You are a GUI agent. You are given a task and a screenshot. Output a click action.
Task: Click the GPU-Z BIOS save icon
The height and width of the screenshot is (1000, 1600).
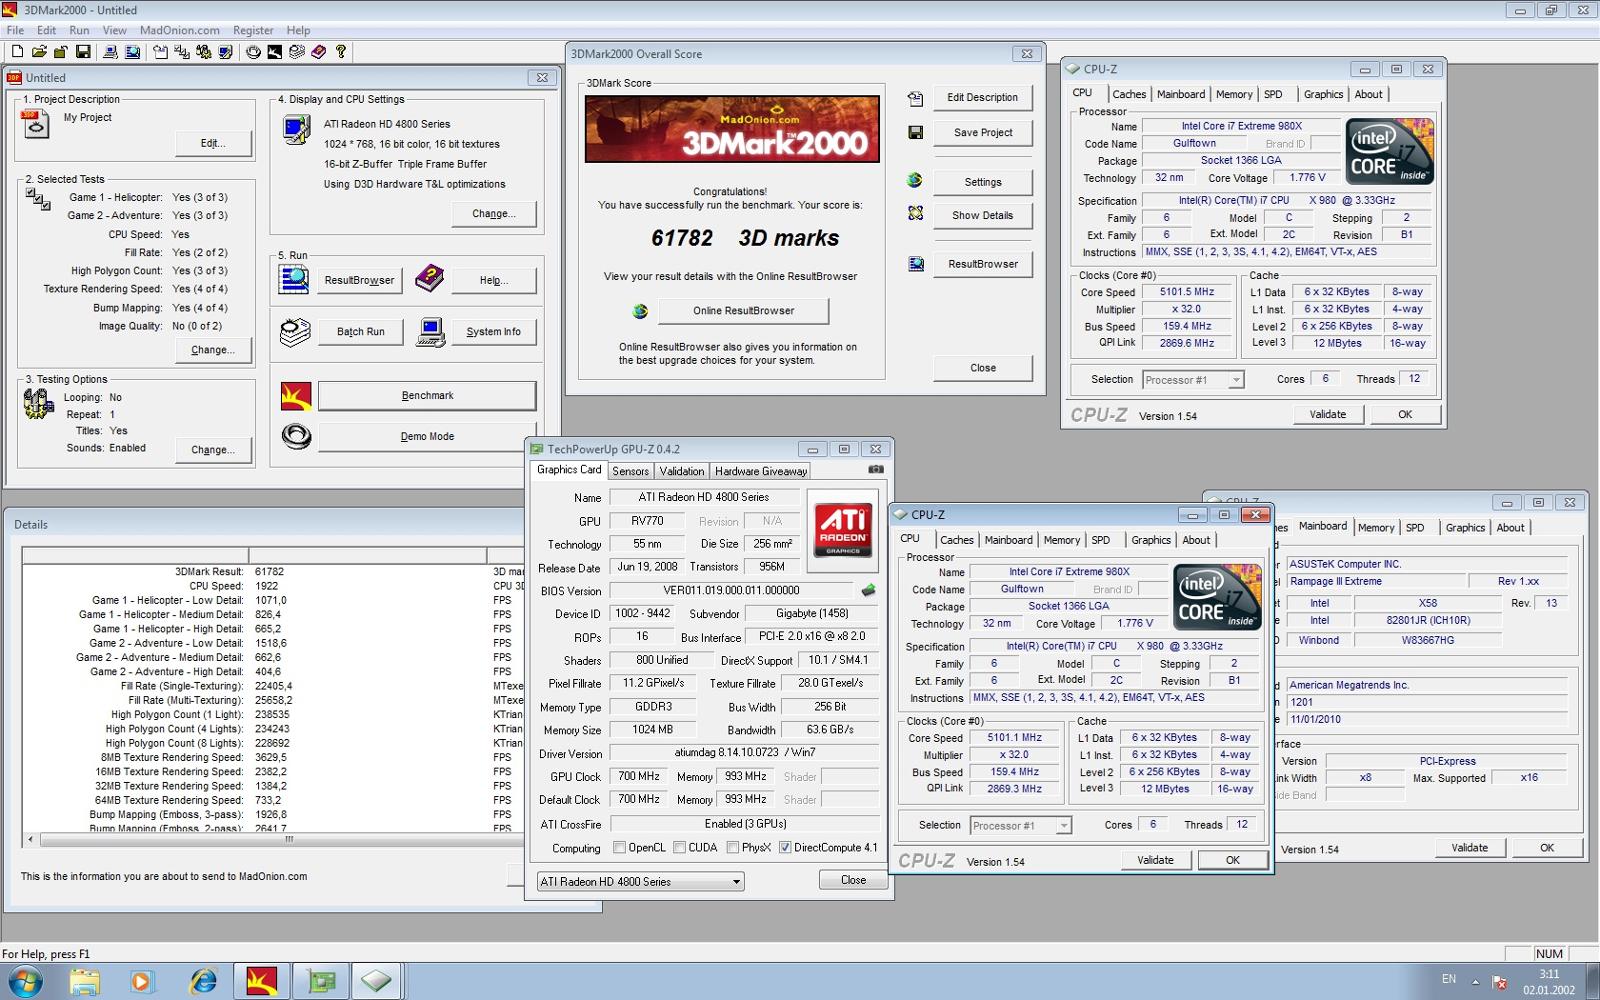(868, 590)
